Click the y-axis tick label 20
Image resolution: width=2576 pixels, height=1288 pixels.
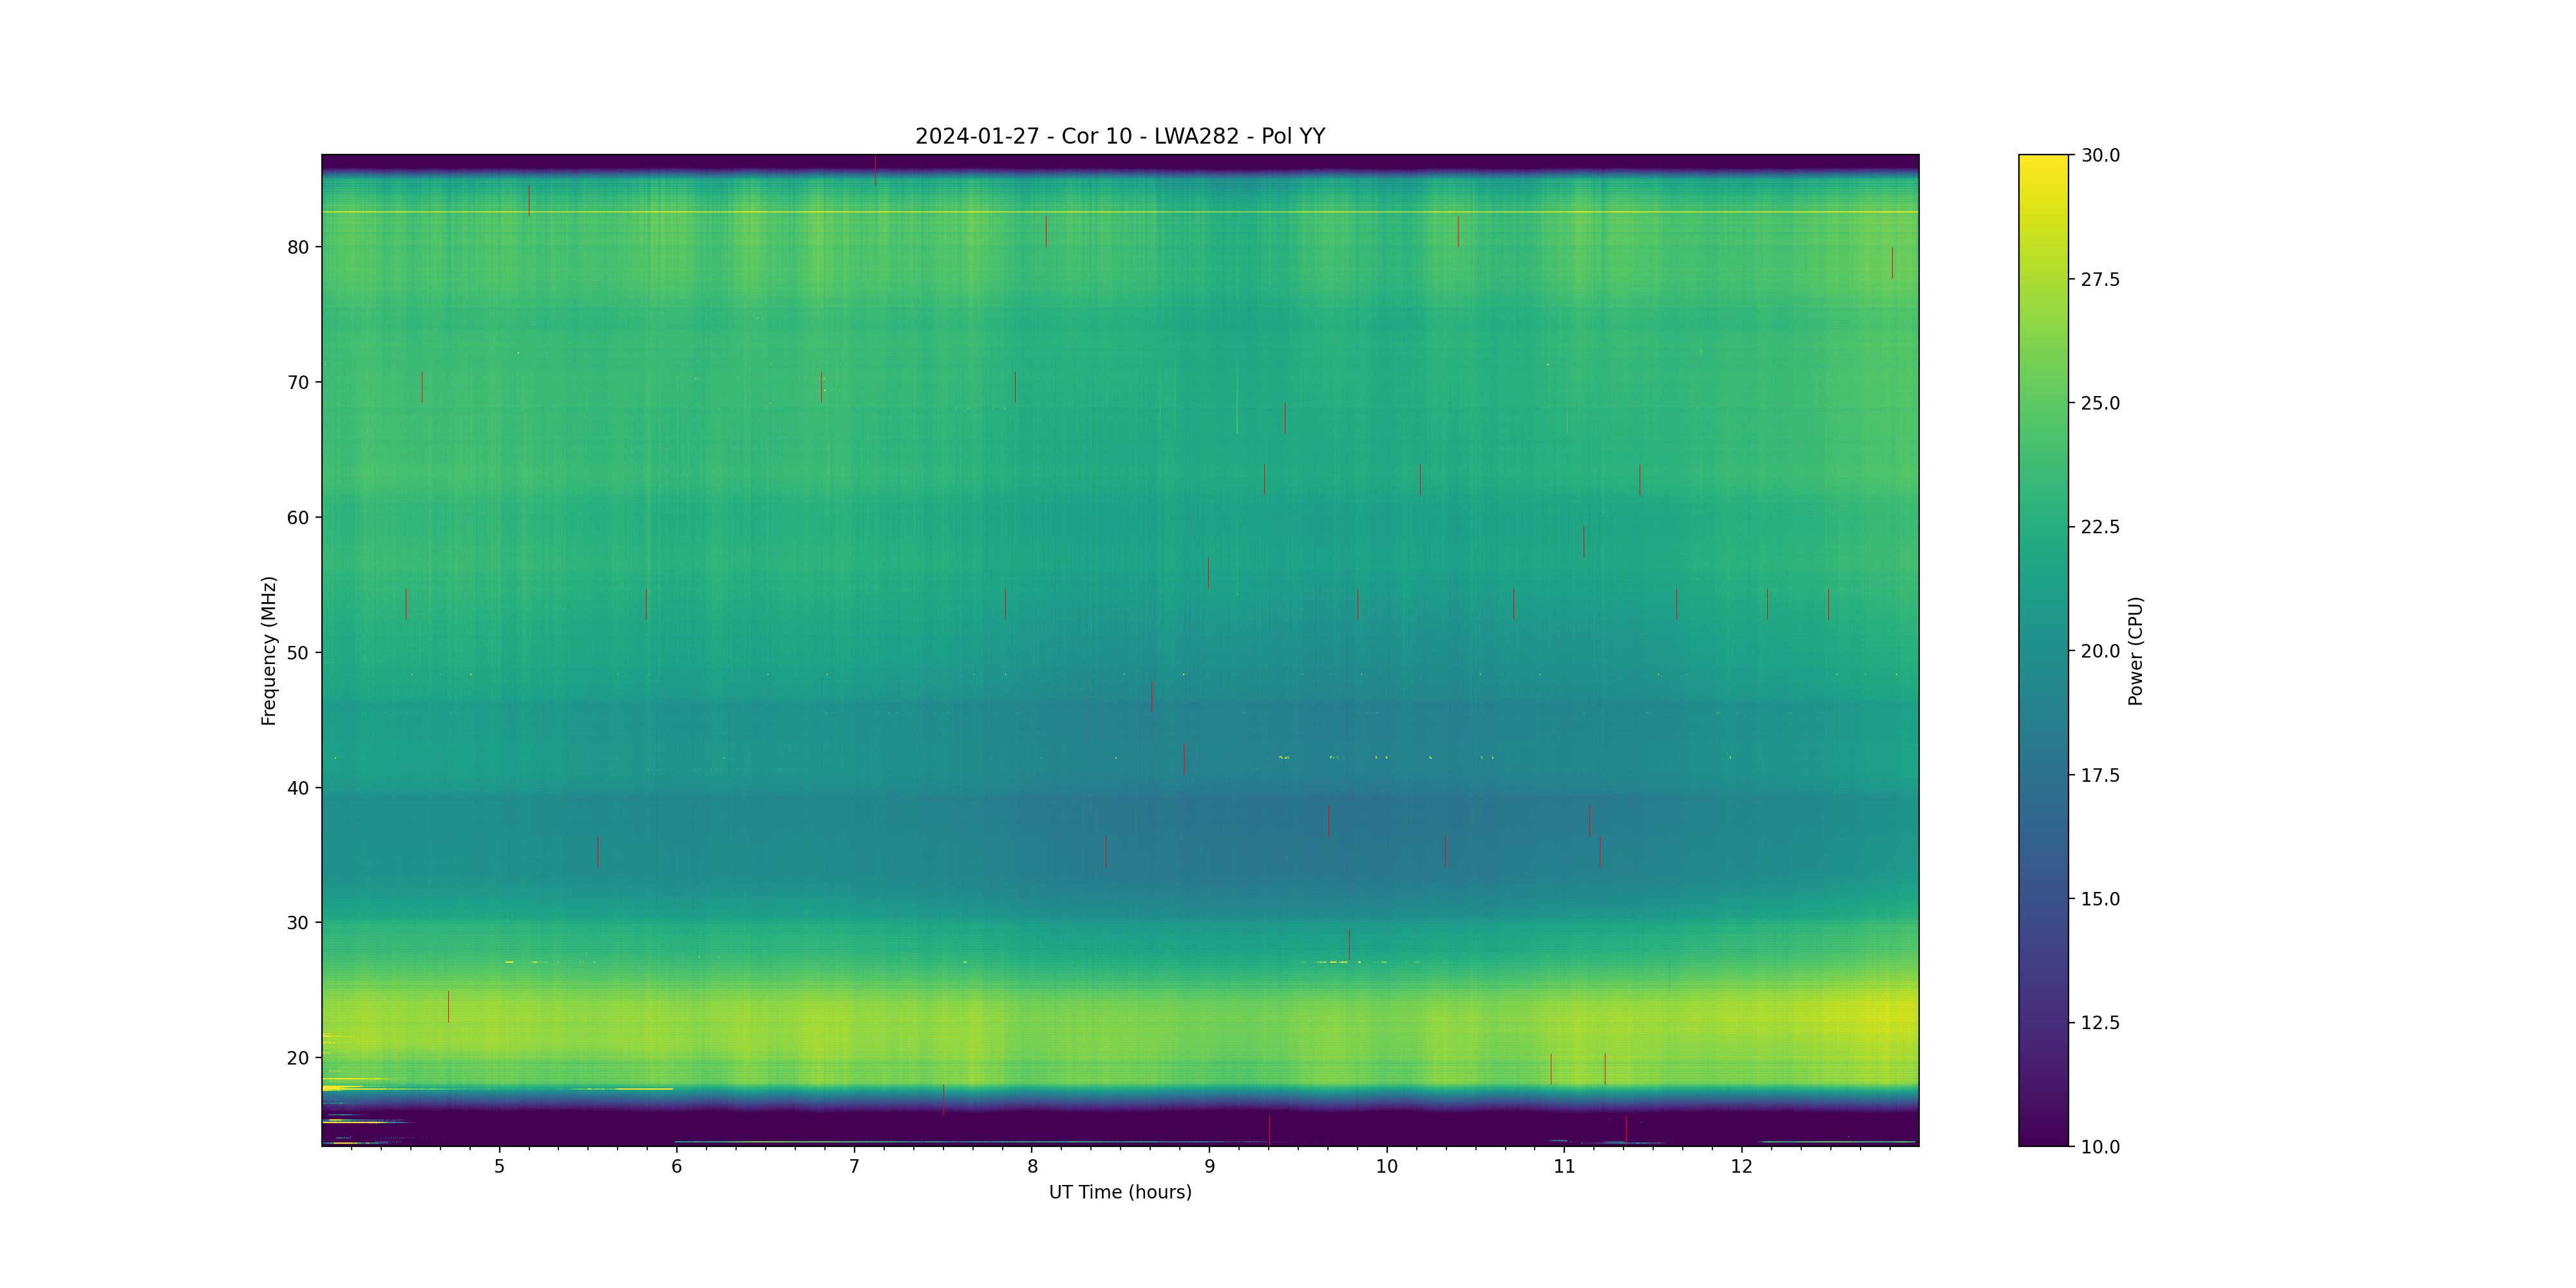[298, 1058]
